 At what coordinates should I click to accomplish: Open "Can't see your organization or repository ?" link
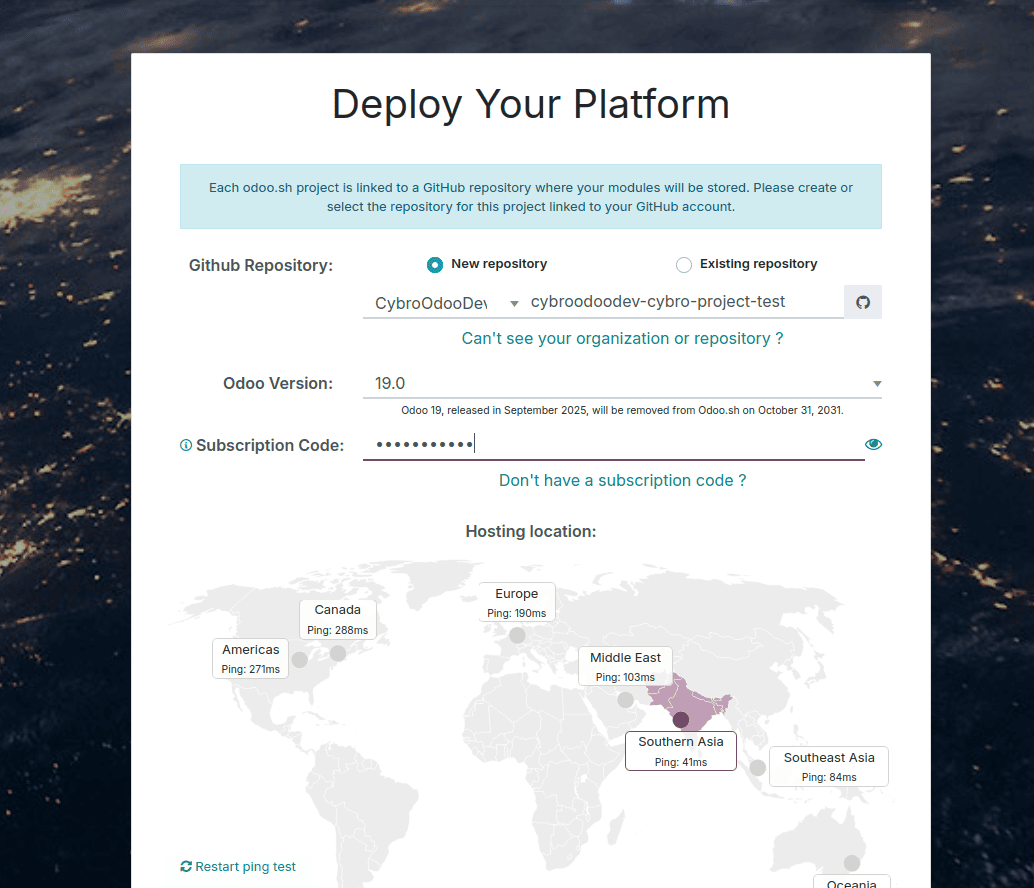click(622, 338)
